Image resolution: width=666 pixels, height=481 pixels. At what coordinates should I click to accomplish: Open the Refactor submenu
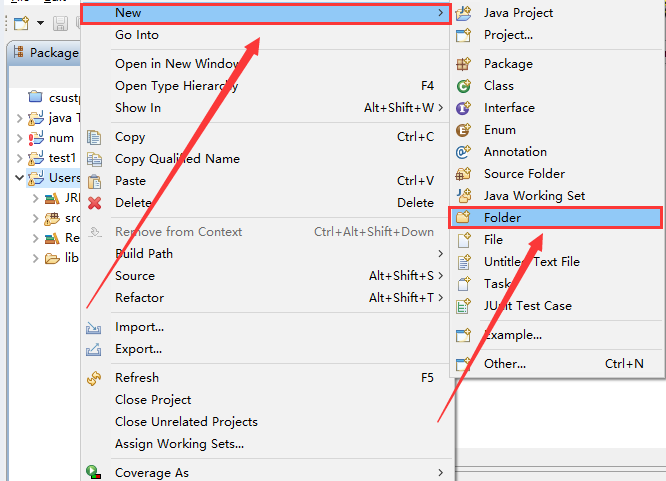pos(266,298)
